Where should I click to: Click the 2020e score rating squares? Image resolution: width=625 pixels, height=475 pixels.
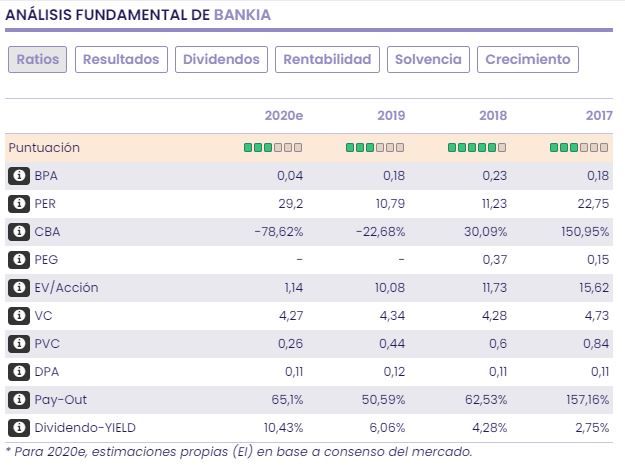click(273, 148)
